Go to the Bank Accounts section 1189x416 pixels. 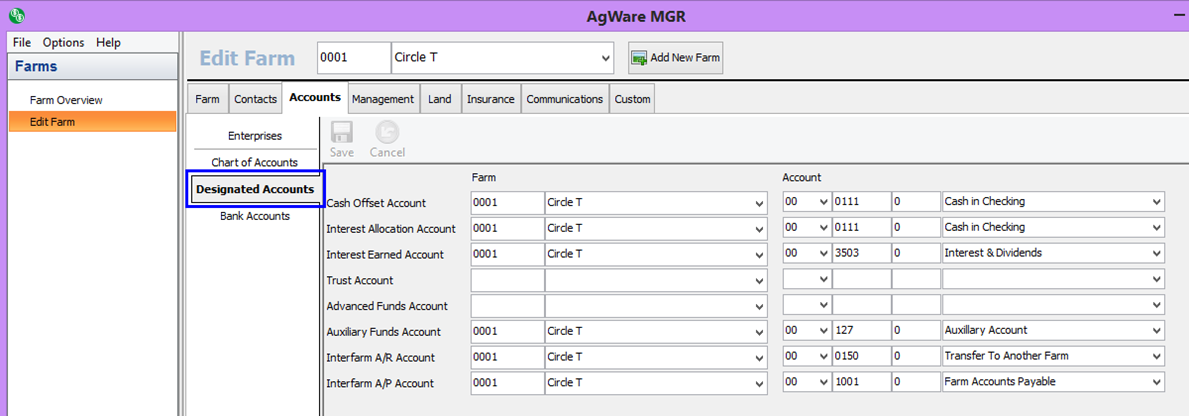[x=254, y=216]
